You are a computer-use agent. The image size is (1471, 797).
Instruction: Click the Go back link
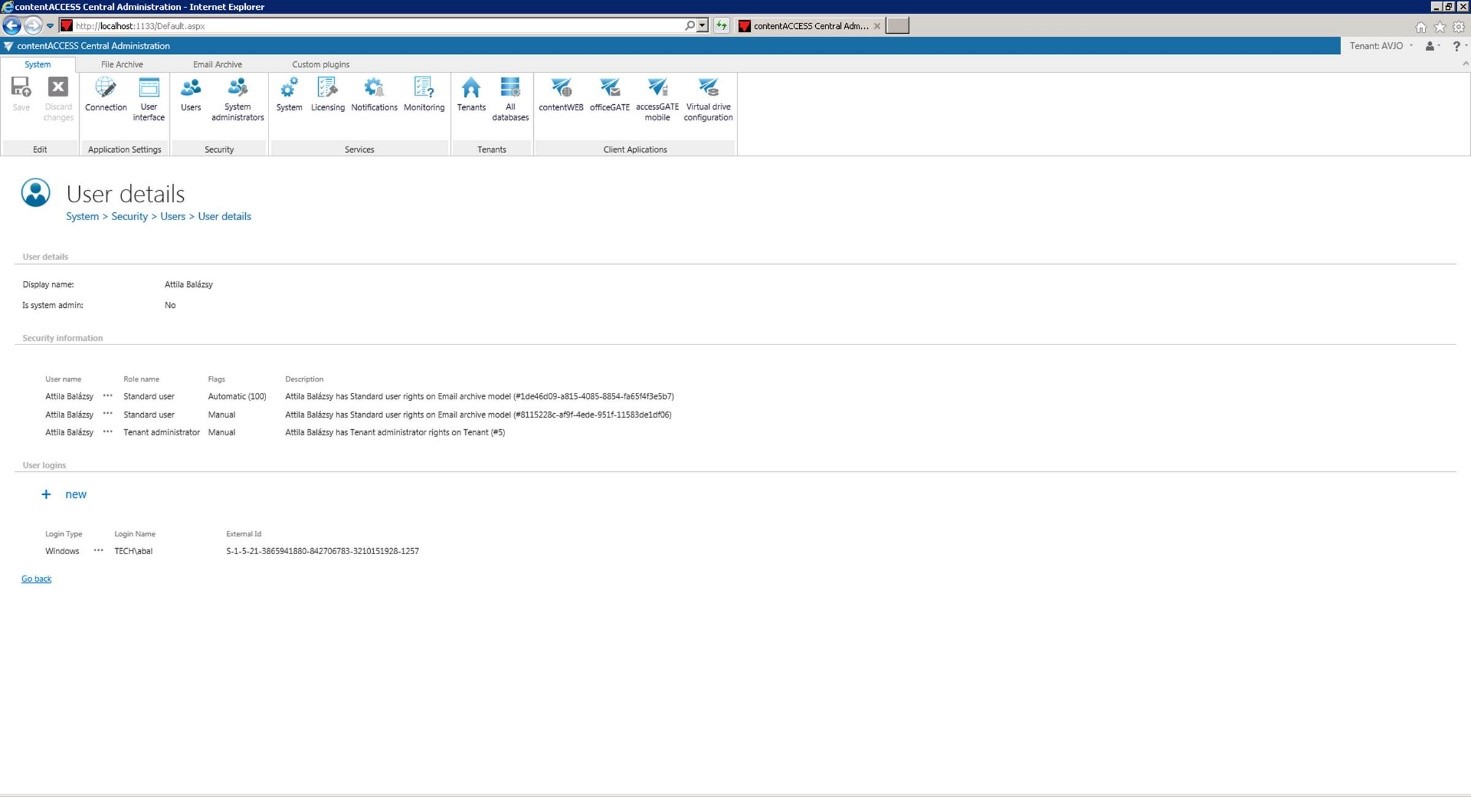pyautogui.click(x=36, y=578)
